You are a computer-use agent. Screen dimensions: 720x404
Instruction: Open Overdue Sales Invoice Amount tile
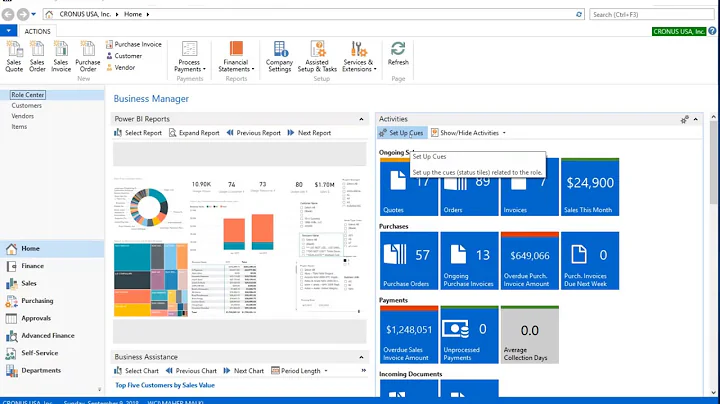click(409, 335)
